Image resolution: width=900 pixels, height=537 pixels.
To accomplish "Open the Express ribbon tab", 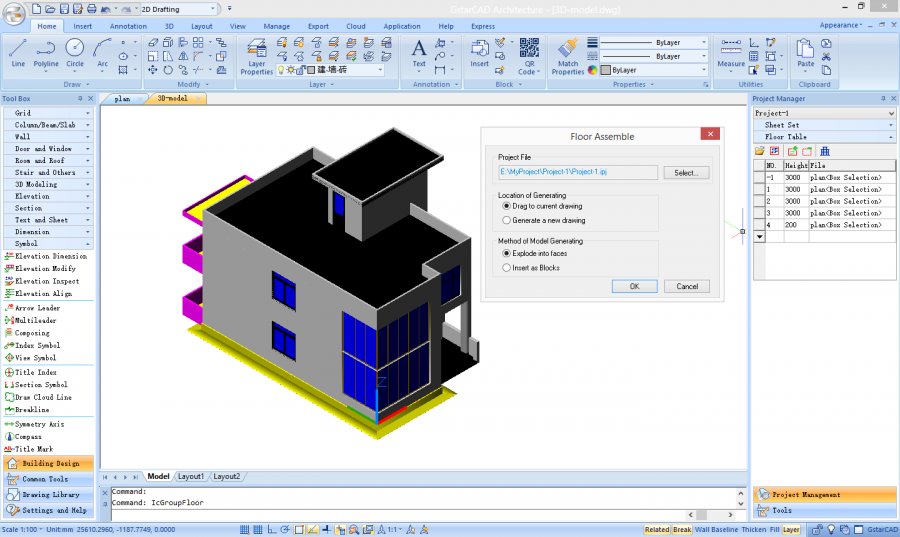I will [483, 26].
